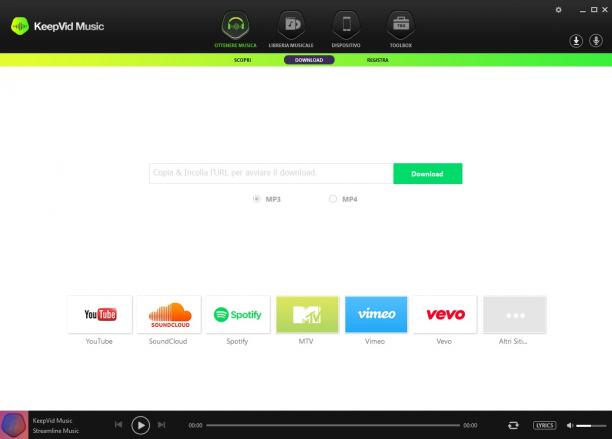This screenshot has width=612, height=439.
Task: Switch to the Scopri tab
Action: coord(242,60)
